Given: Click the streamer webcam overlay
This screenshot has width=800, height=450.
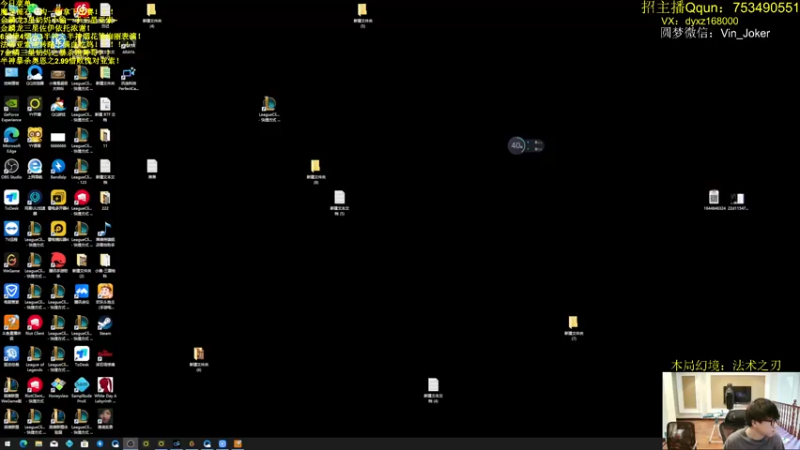Looking at the screenshot, I should coord(731,411).
